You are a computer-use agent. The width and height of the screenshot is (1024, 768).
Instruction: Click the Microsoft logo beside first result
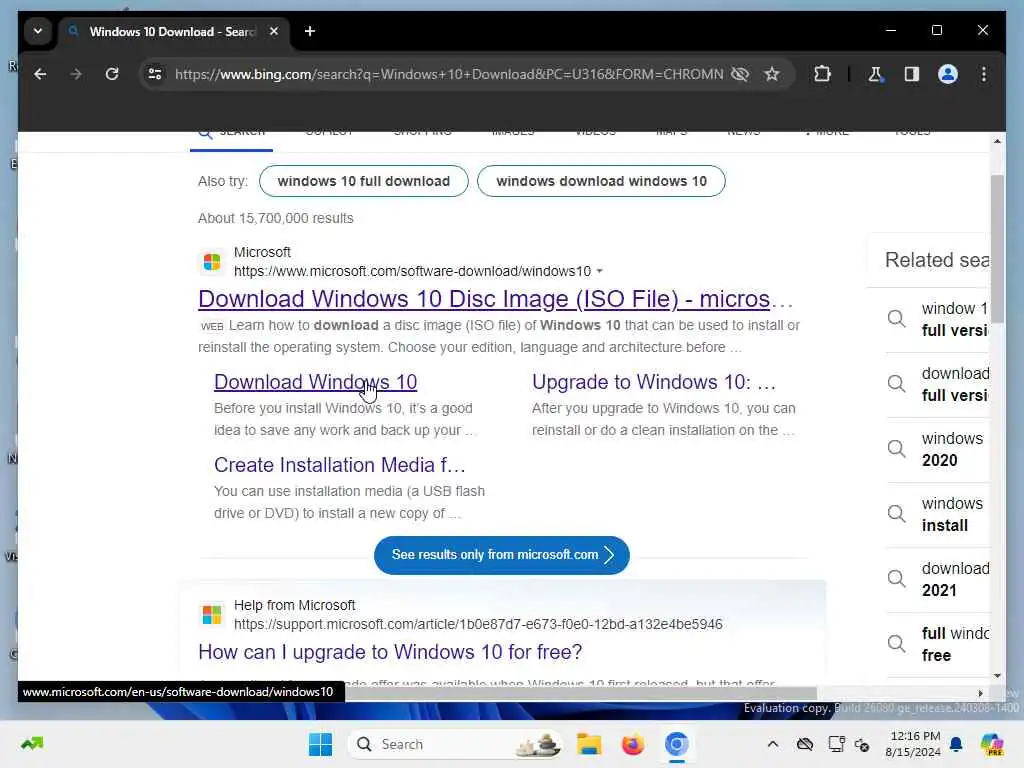[x=212, y=262]
